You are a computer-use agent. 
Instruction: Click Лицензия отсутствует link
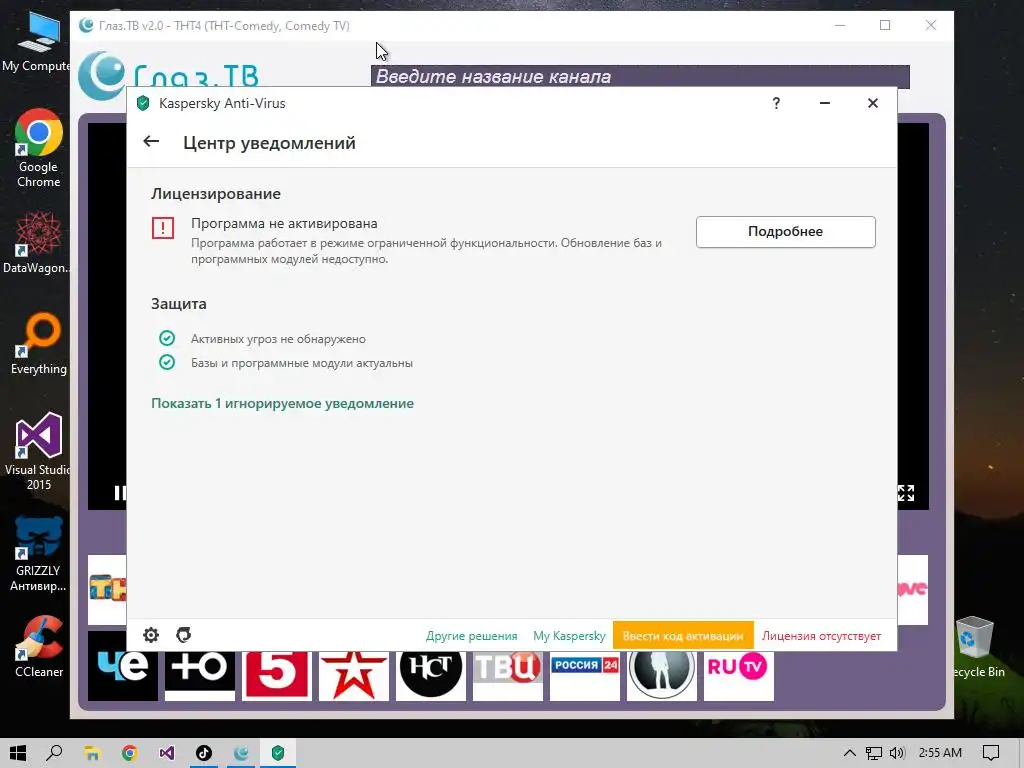pyautogui.click(x=822, y=635)
